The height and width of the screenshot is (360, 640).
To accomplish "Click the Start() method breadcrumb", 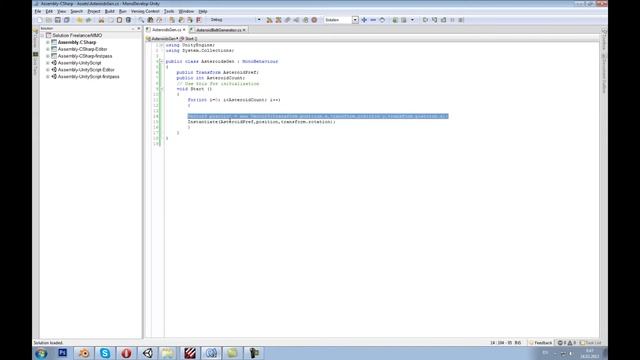I will pos(189,39).
